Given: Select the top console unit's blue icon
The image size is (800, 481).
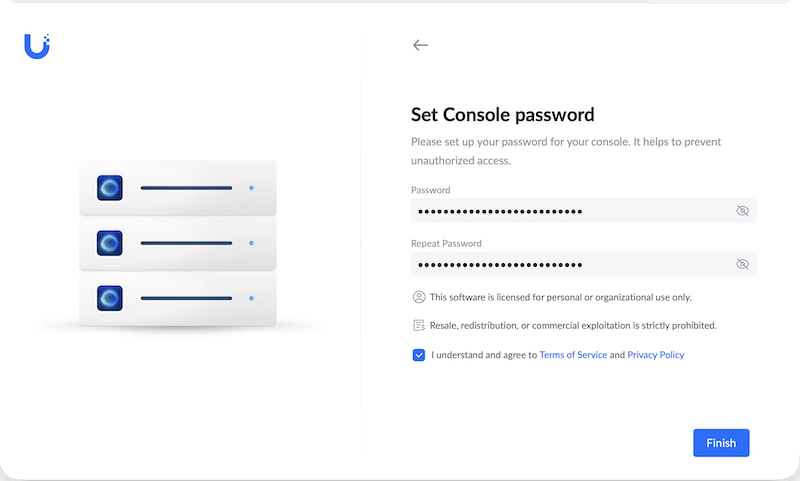Looking at the screenshot, I should click(110, 188).
